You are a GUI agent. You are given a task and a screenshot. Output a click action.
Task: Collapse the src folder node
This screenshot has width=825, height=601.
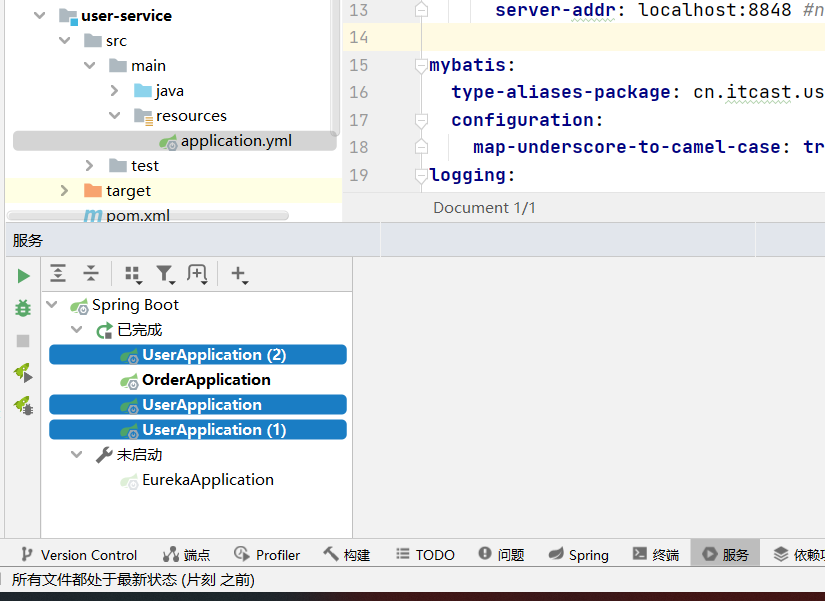coord(65,41)
